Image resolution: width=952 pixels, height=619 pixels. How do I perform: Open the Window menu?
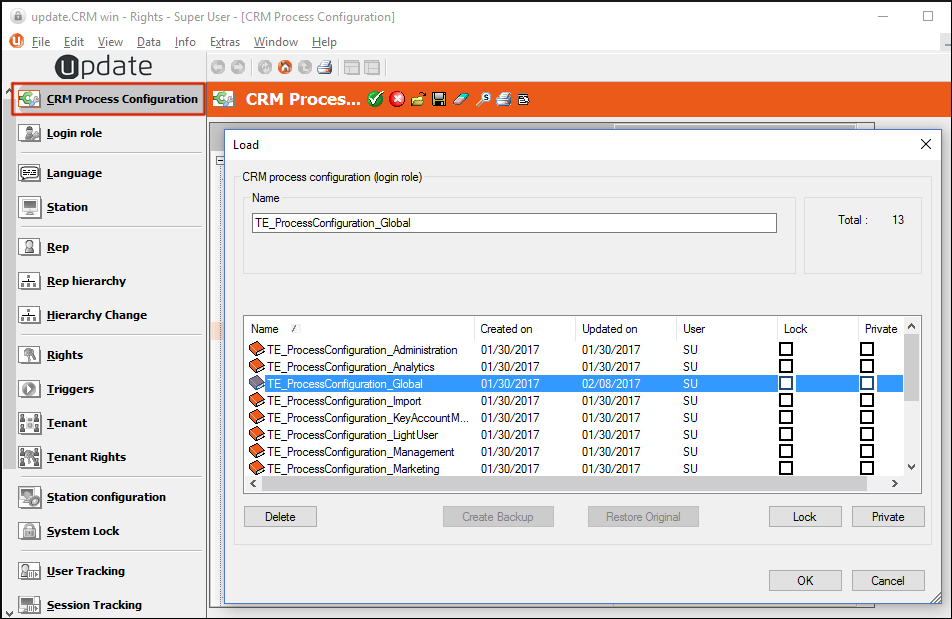276,42
